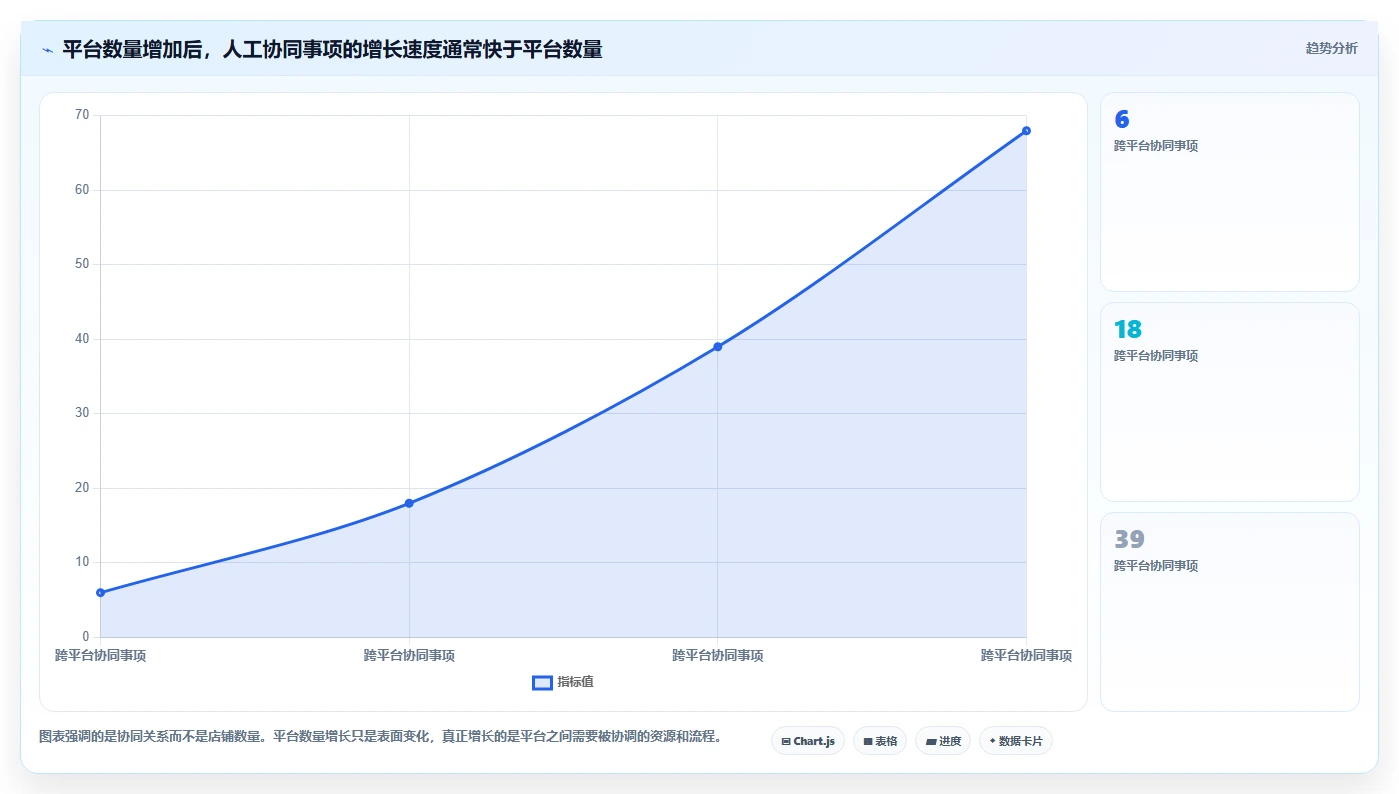Screen dimensions: 1399x794
Task: Click the y-axis label 30
Action: coord(82,413)
